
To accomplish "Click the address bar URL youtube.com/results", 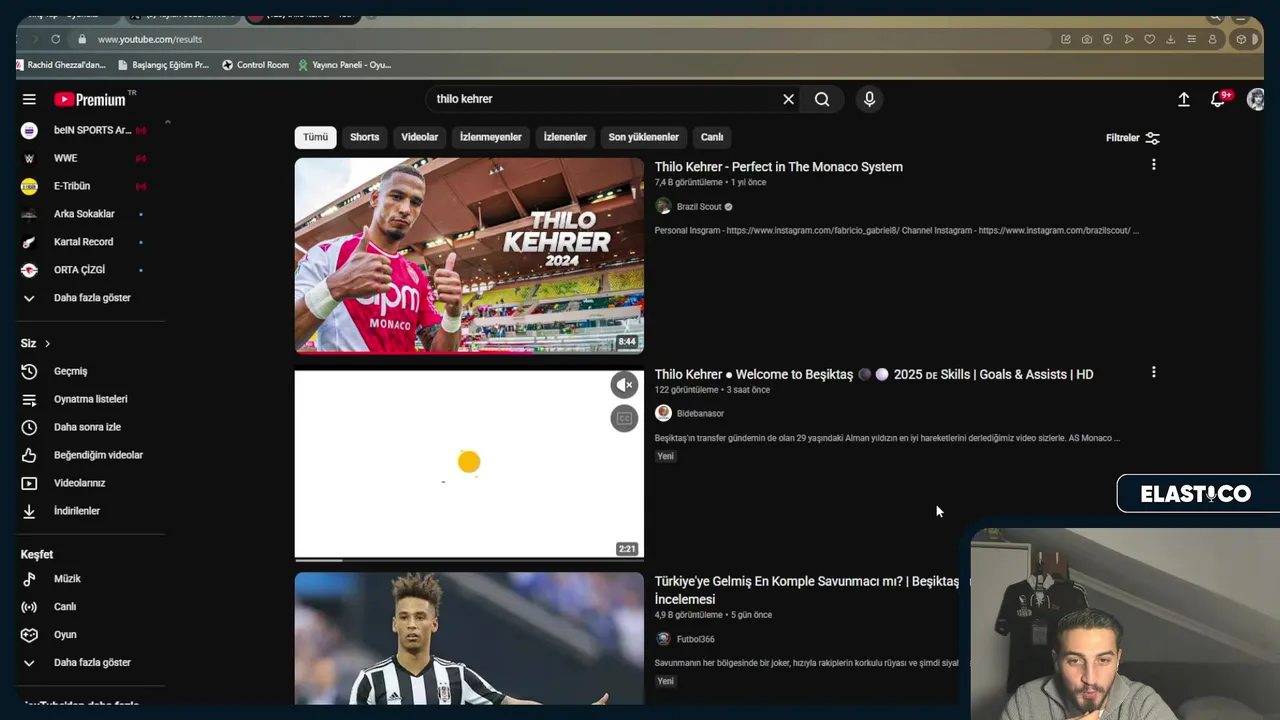I will point(150,39).
